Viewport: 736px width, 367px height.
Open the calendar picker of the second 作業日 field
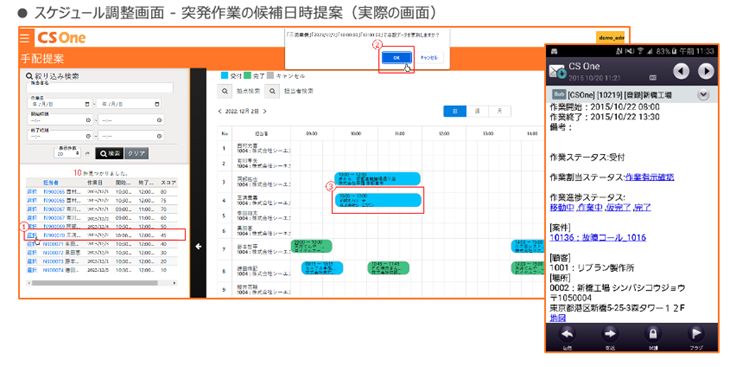(157, 104)
